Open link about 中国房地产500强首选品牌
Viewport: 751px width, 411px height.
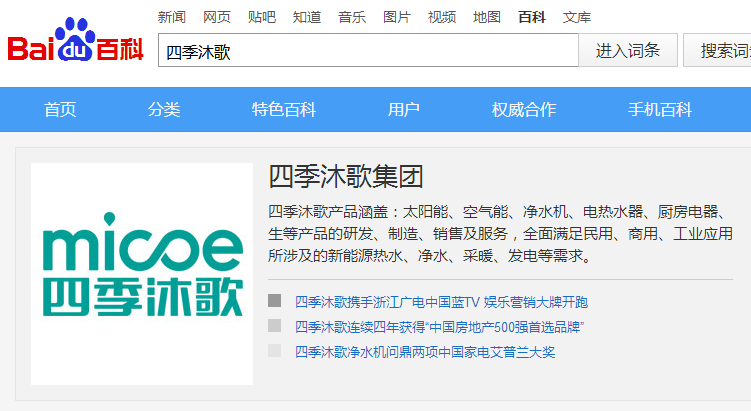[439, 327]
